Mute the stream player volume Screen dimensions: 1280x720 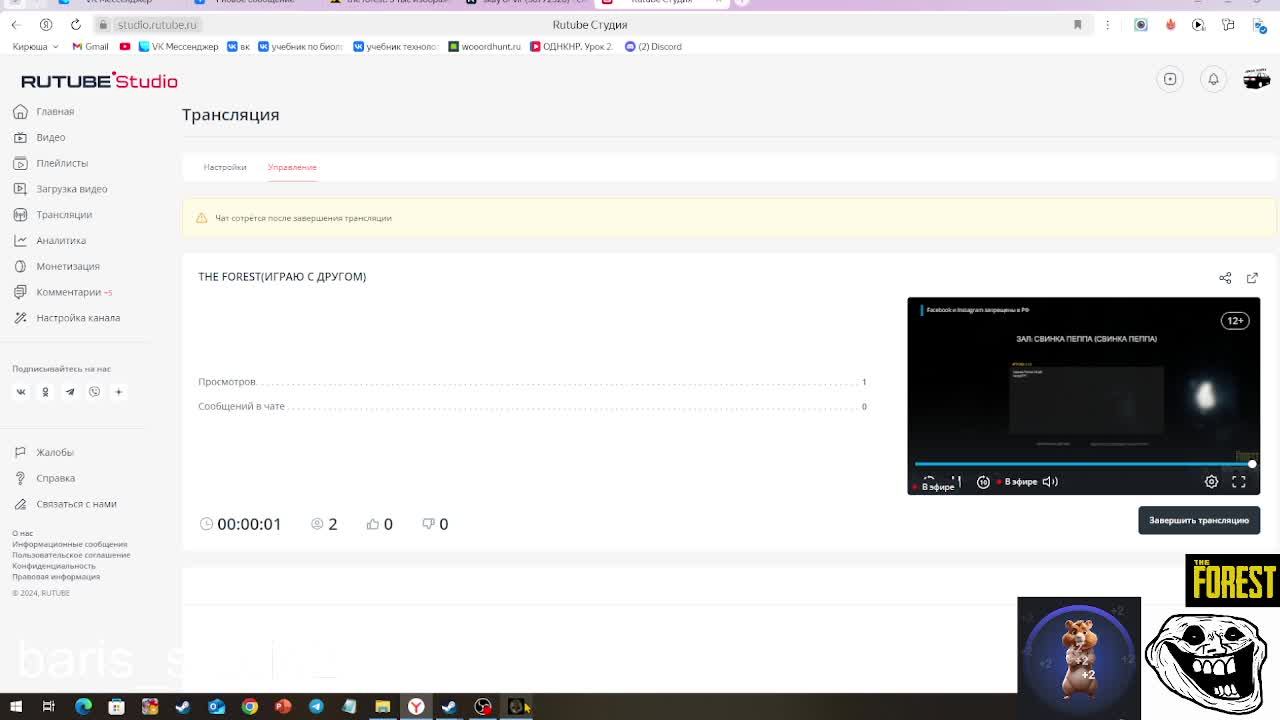1050,482
